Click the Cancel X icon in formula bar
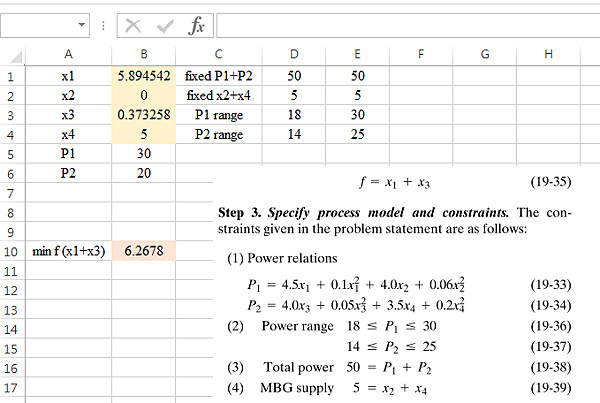 [x=133, y=26]
